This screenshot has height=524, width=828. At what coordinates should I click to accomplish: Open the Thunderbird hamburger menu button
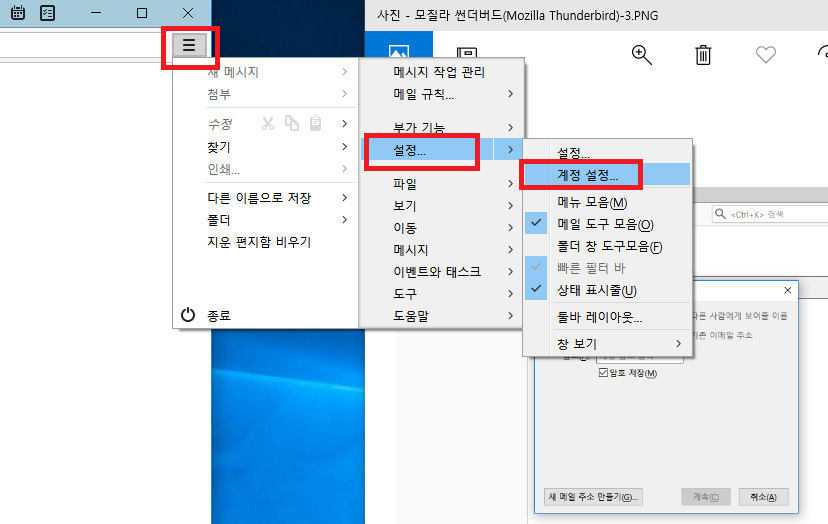[x=189, y=45]
